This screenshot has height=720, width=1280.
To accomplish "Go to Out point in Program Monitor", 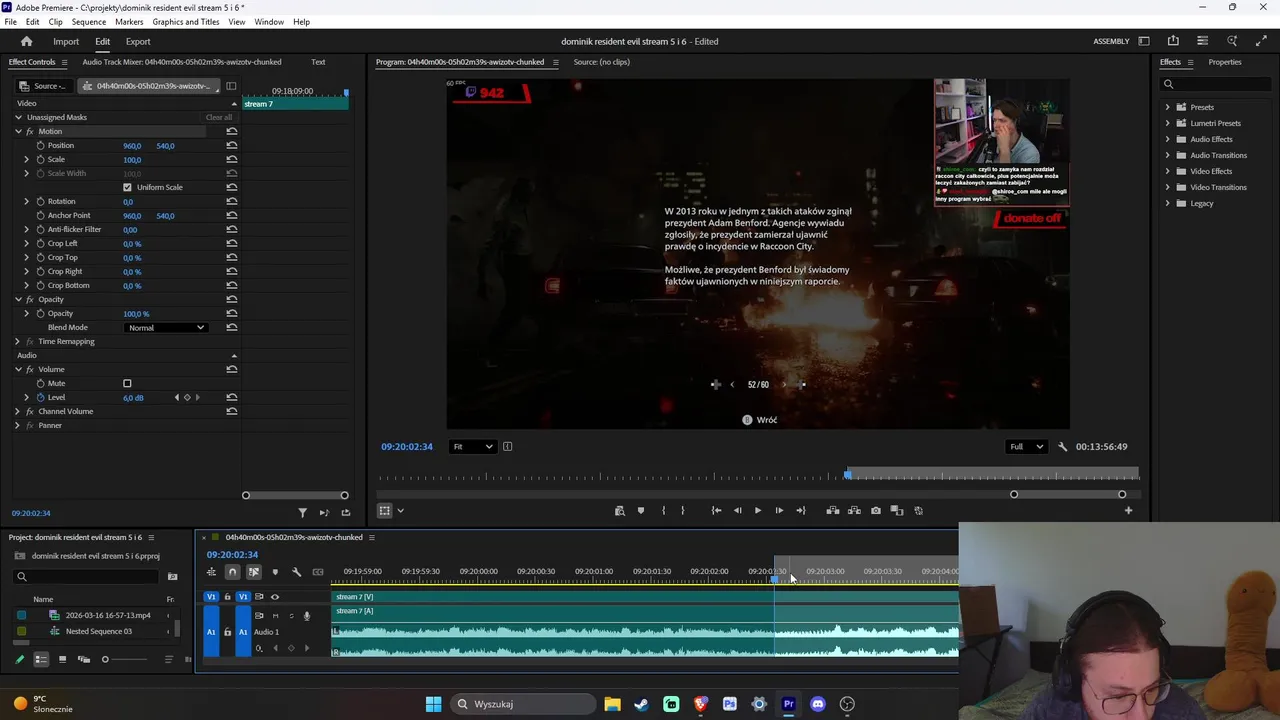I will point(800,511).
